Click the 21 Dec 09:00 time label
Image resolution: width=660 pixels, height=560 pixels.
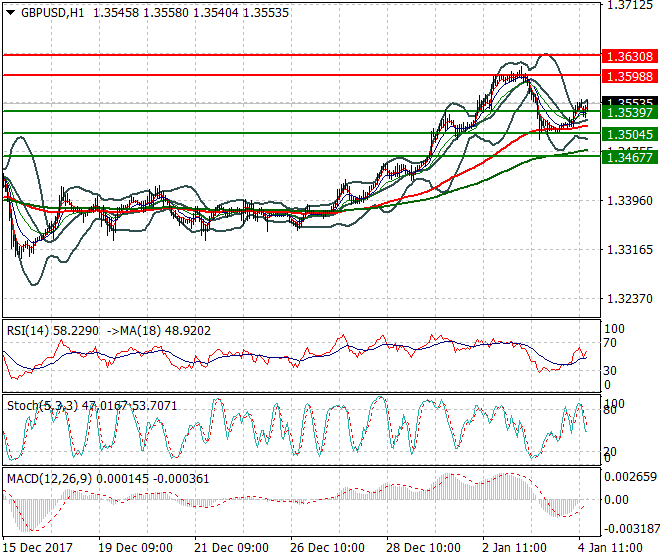click(x=232, y=548)
